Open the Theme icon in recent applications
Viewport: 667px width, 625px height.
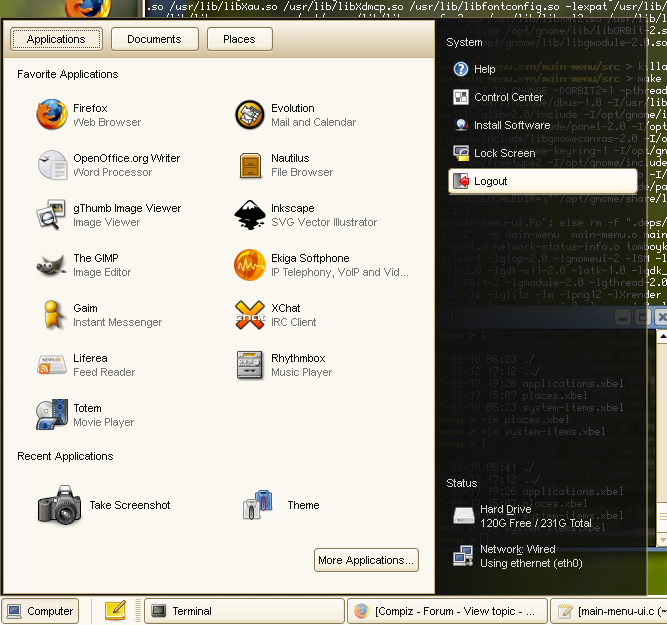(x=258, y=505)
